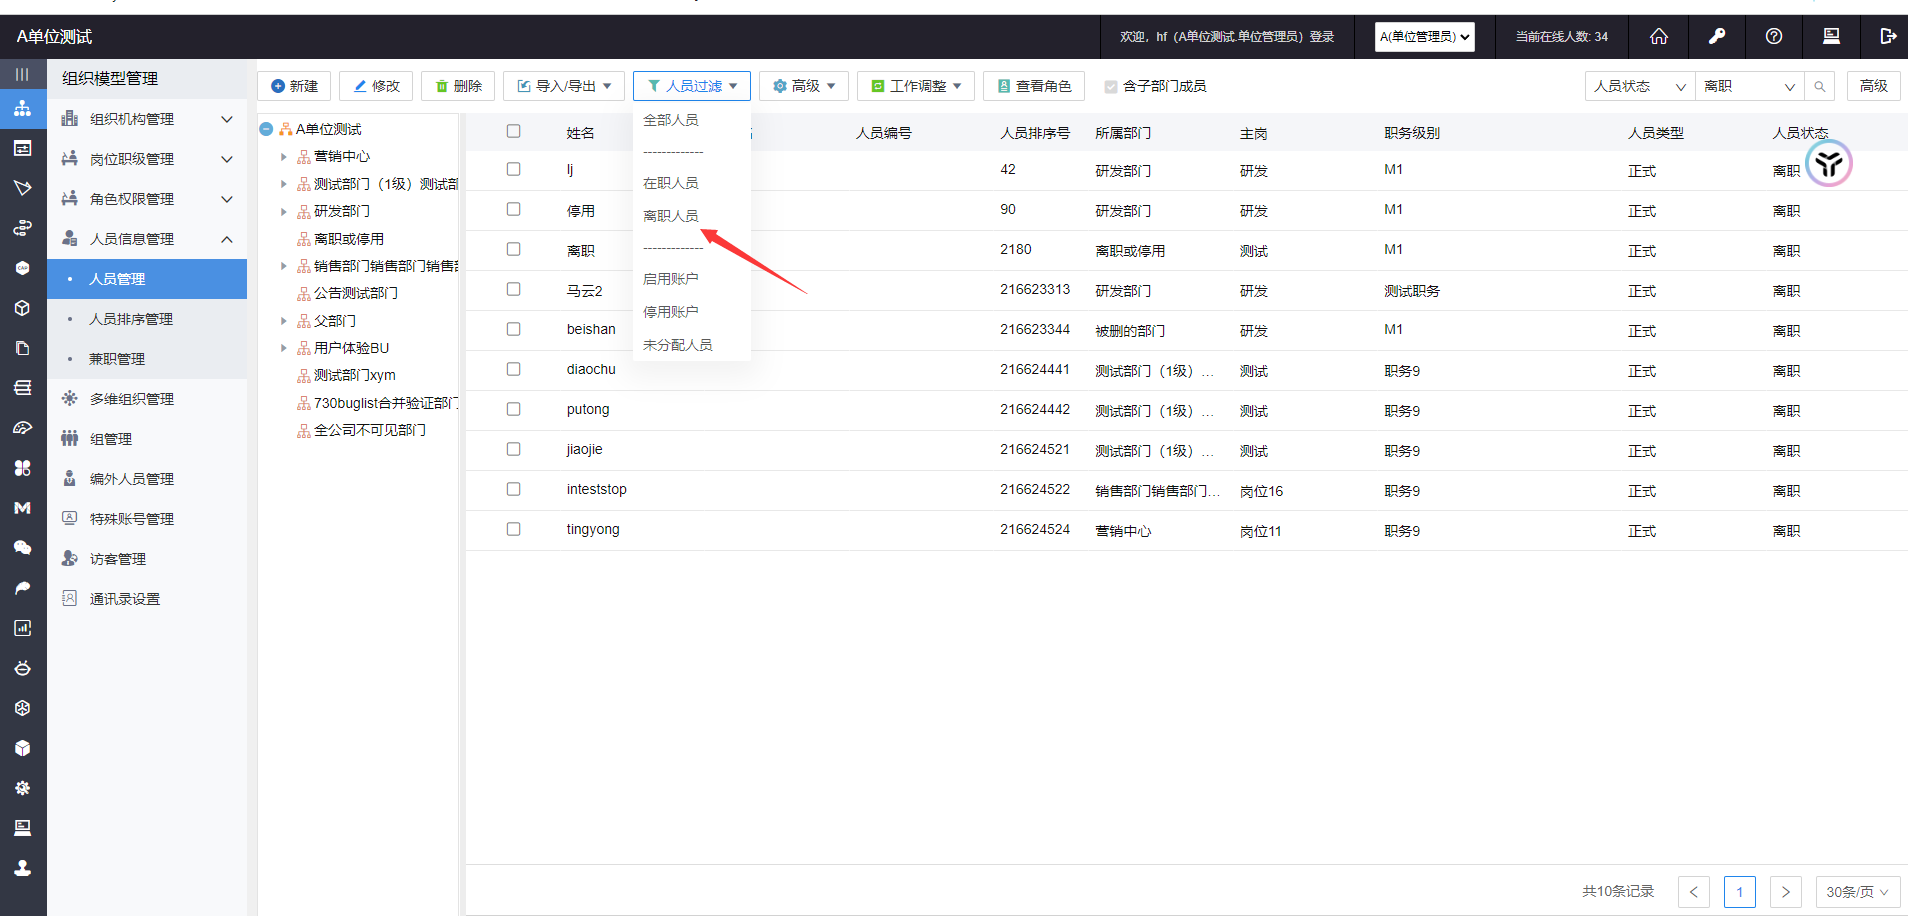Image resolution: width=1908 pixels, height=916 pixels.
Task: Click the organization chart sidebar icon
Action: click(x=22, y=108)
